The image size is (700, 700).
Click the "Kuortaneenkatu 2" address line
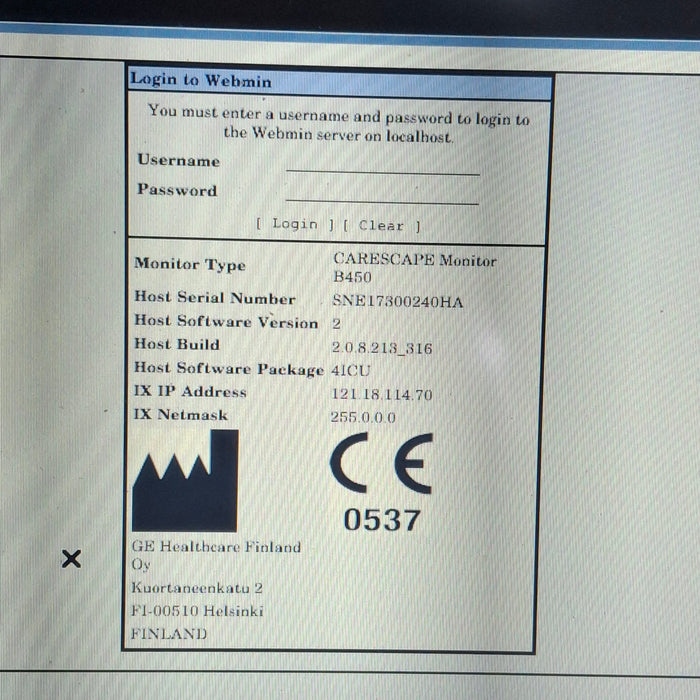tap(197, 588)
